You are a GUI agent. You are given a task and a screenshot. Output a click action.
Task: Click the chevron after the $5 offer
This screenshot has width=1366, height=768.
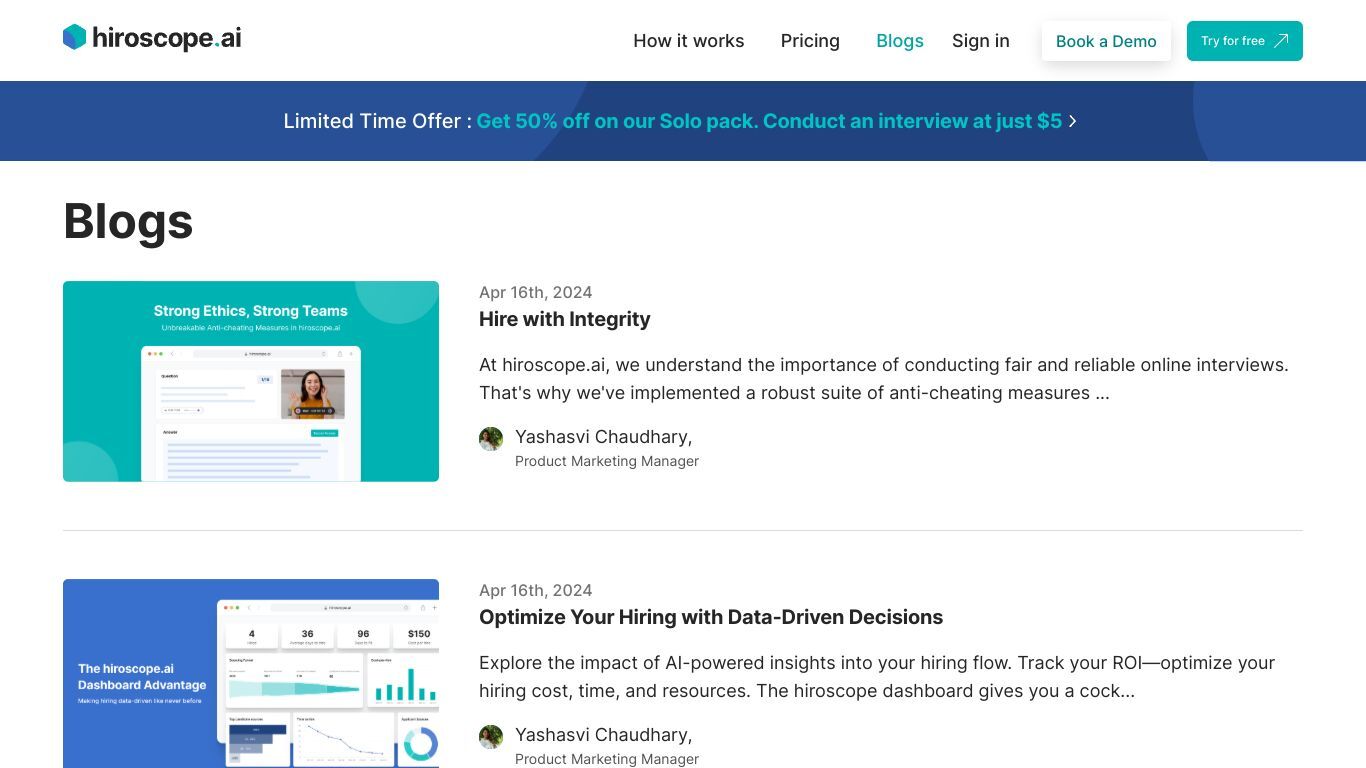1073,121
